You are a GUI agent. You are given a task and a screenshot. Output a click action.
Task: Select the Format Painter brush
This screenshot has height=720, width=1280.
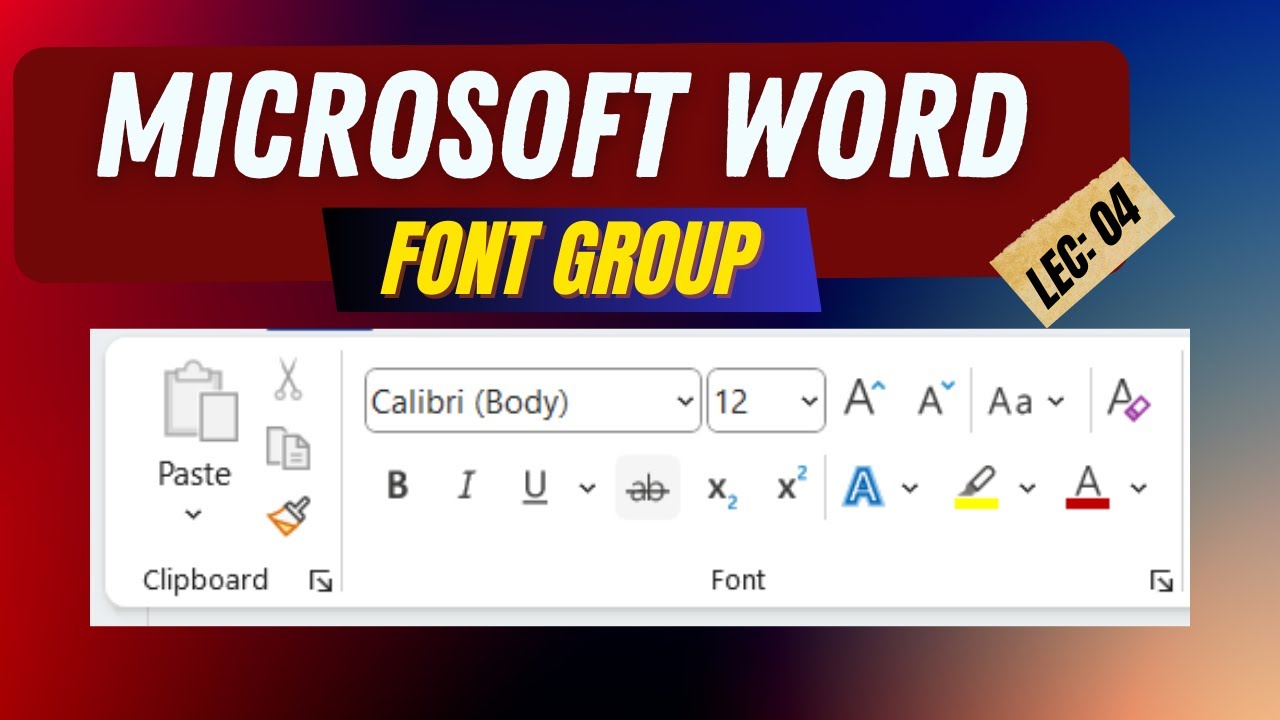point(288,515)
